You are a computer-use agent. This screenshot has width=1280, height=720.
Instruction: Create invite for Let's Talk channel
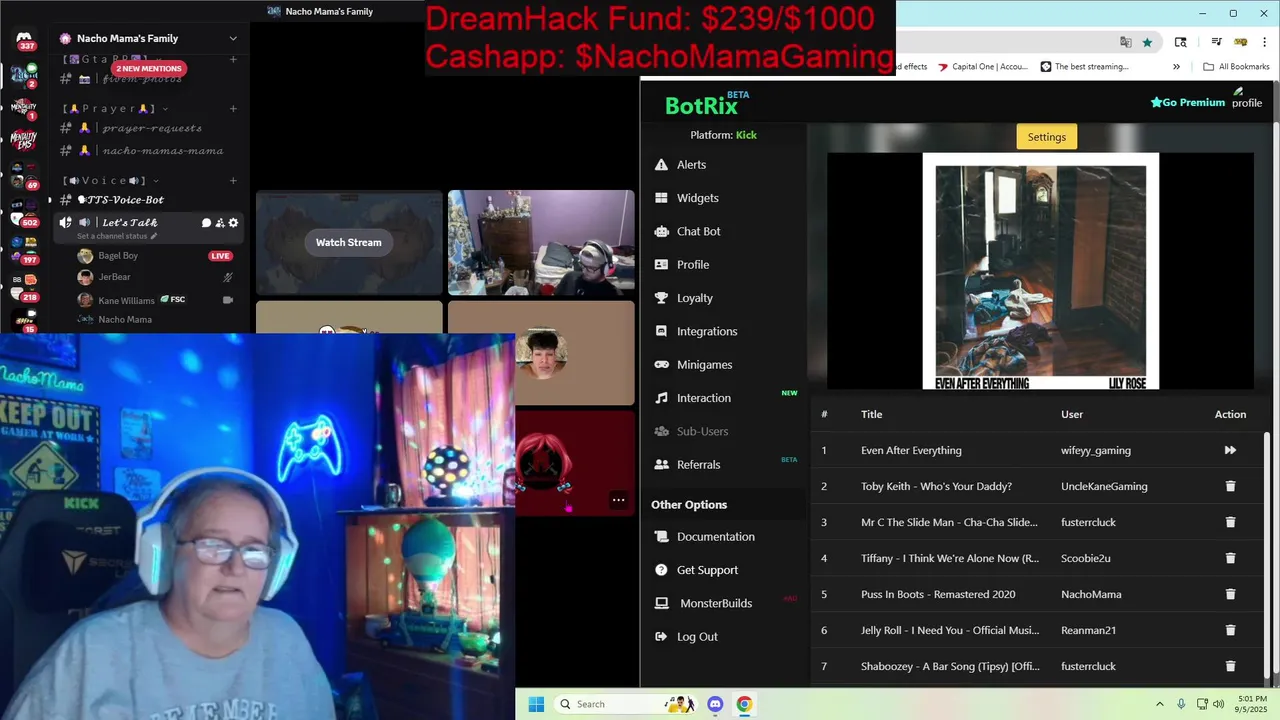[220, 223]
